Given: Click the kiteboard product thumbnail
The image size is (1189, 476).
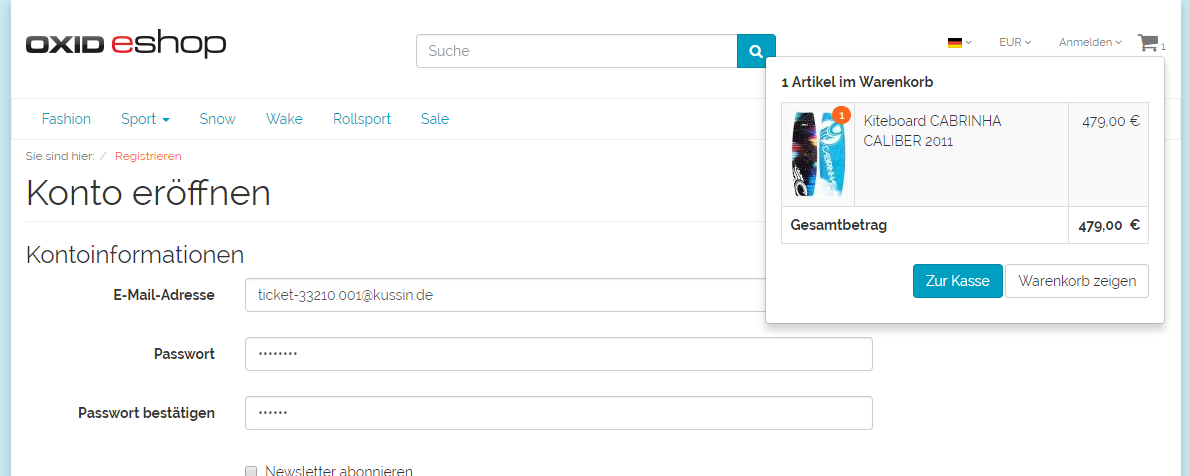Looking at the screenshot, I should tap(818, 154).
